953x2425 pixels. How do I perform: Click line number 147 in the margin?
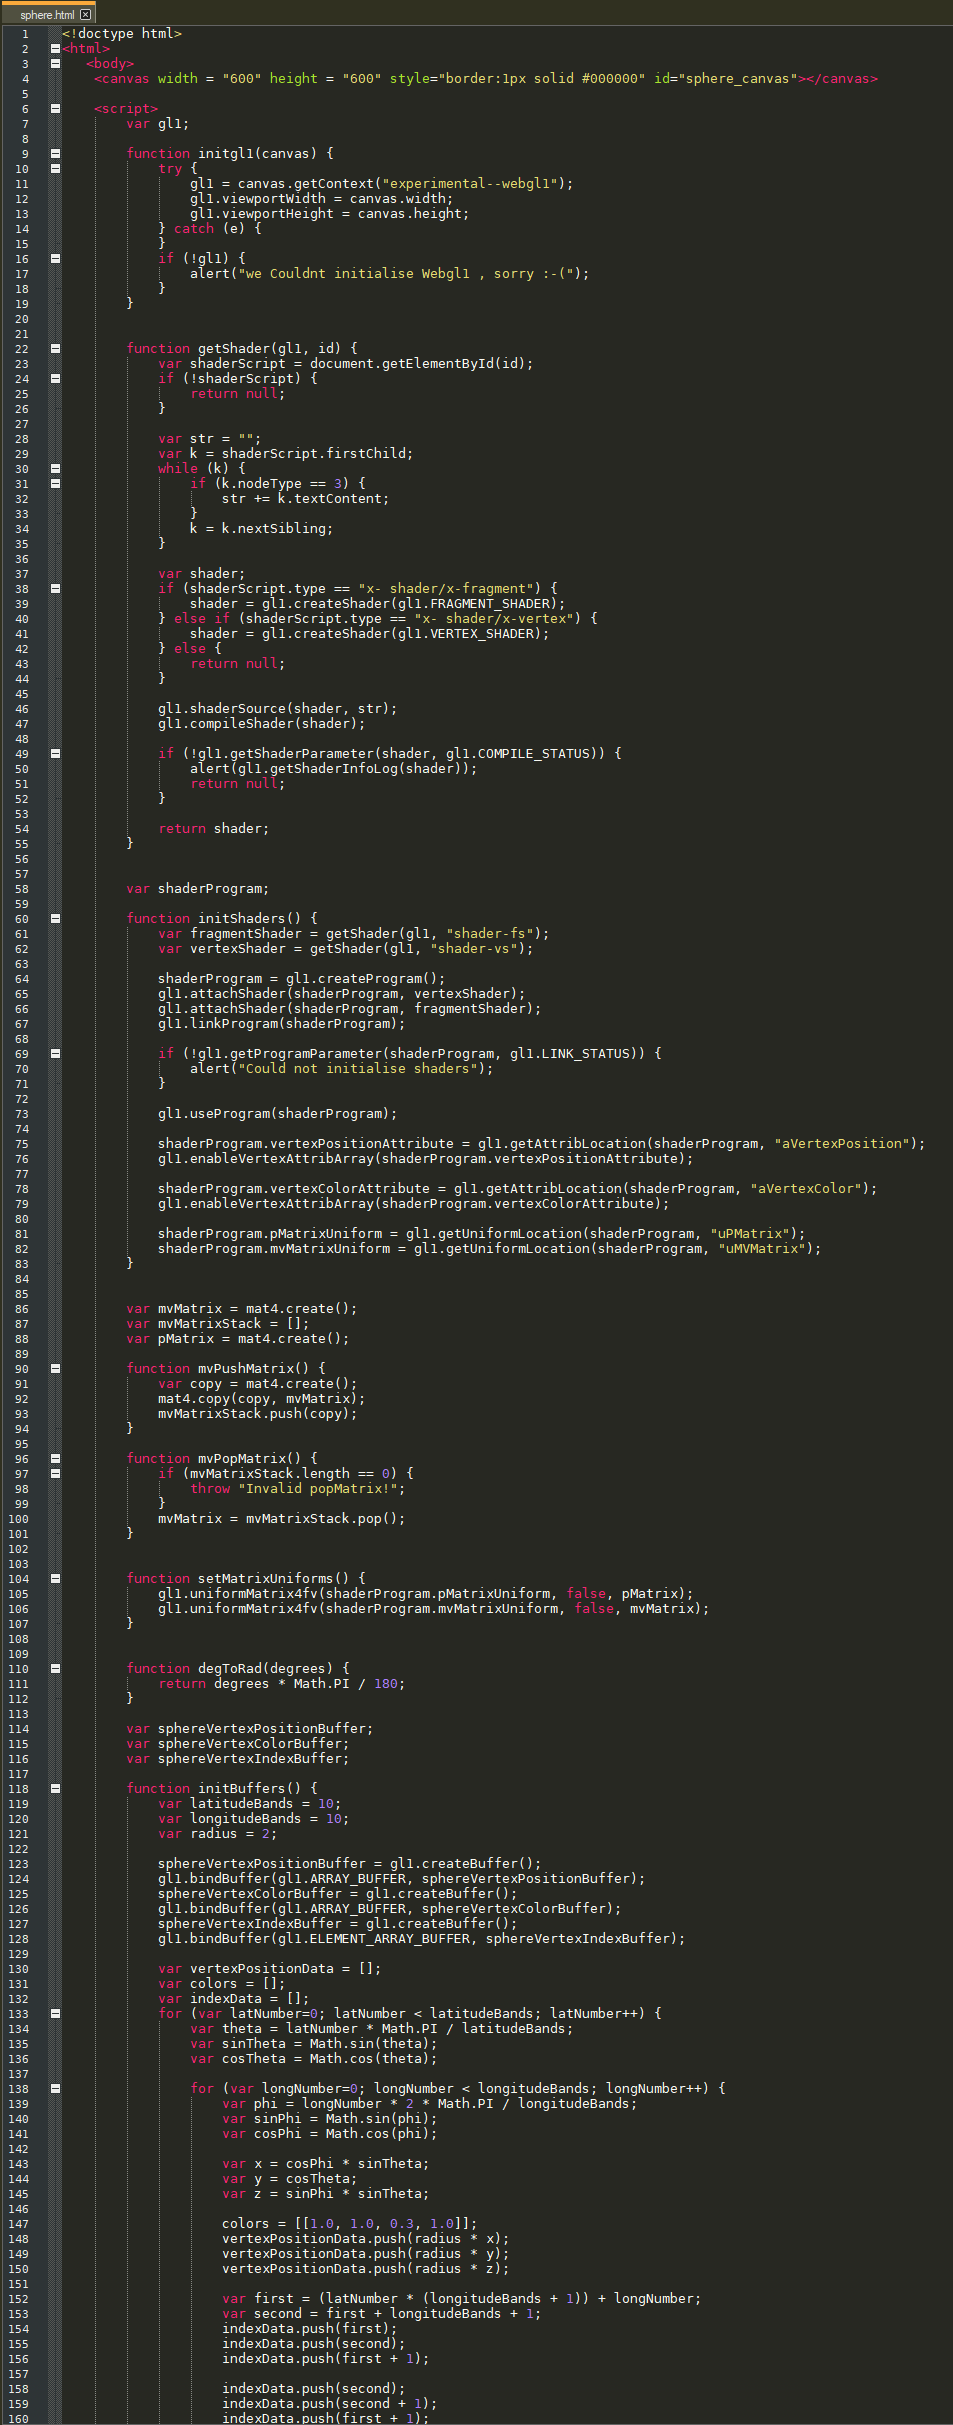19,2223
